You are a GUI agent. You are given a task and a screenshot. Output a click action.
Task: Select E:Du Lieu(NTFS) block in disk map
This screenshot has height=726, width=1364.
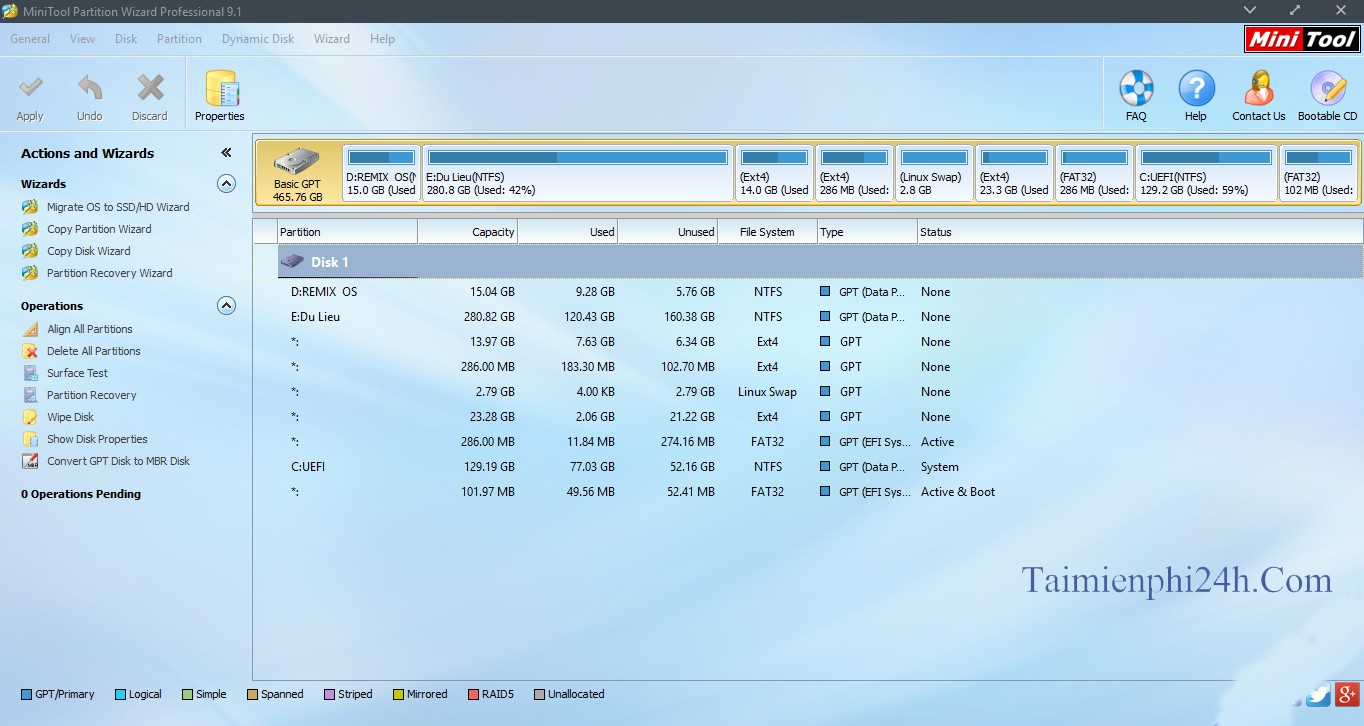(578, 173)
